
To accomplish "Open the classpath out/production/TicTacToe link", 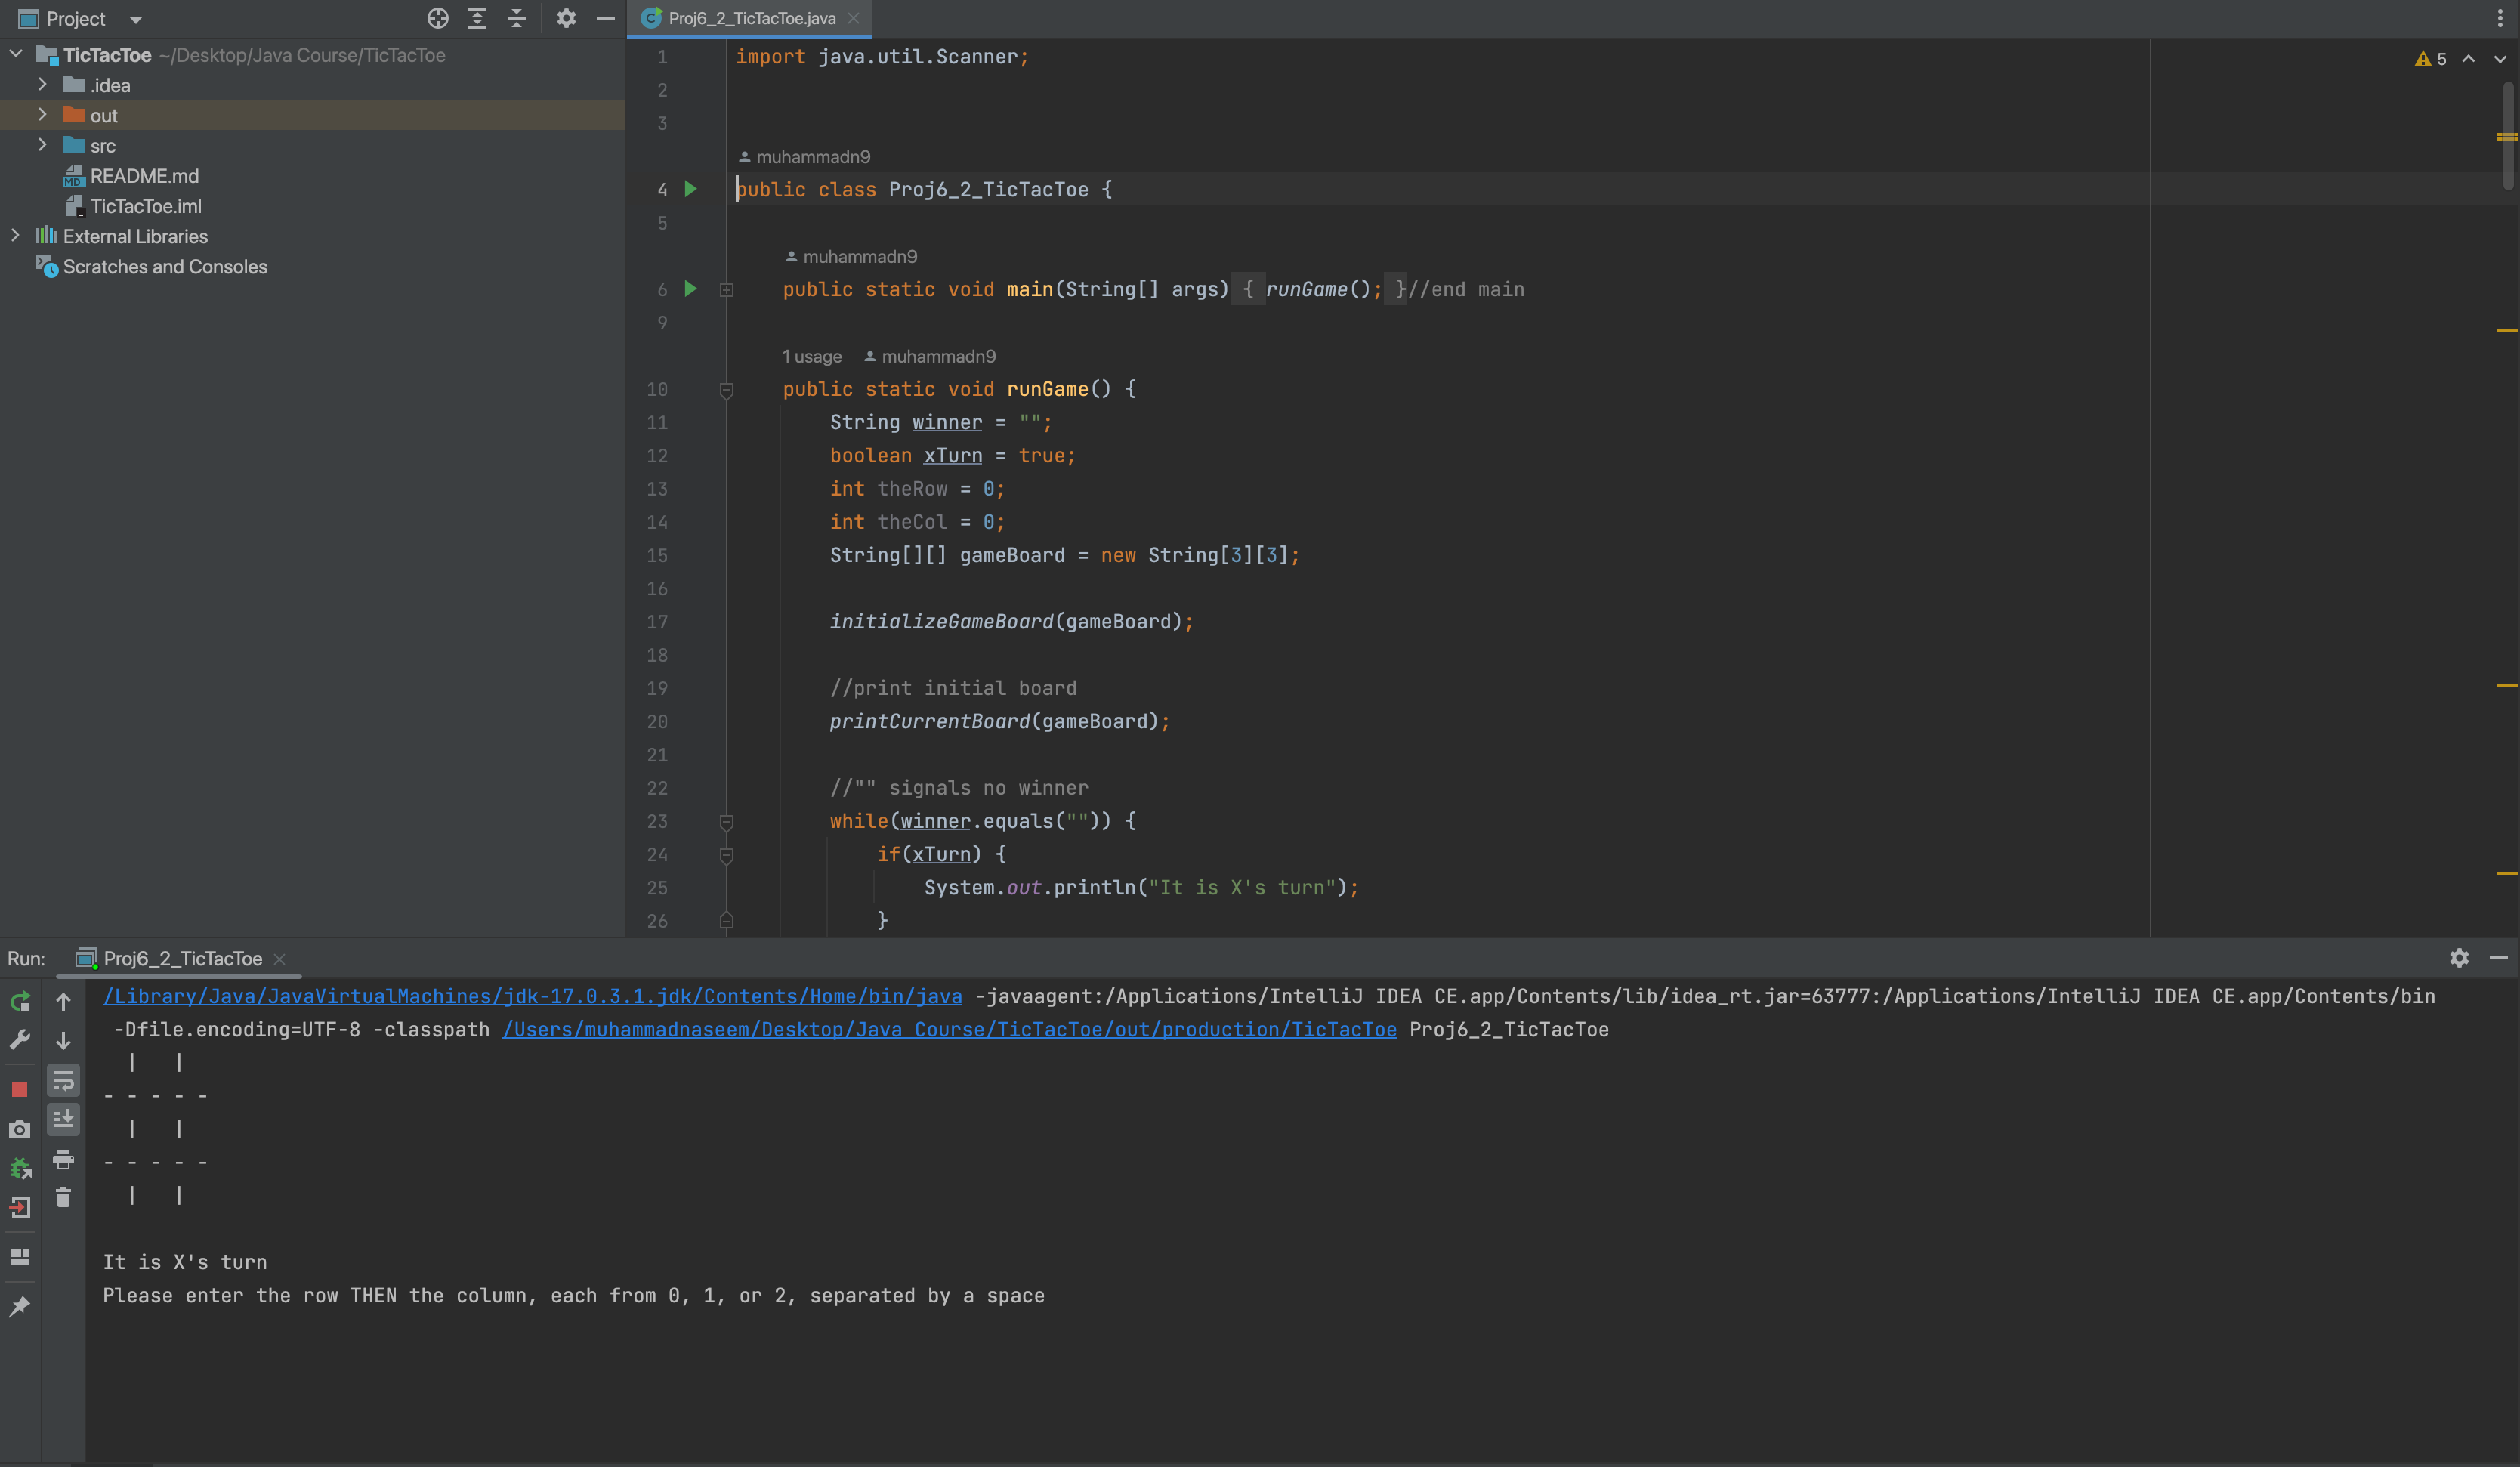I will click(949, 1029).
